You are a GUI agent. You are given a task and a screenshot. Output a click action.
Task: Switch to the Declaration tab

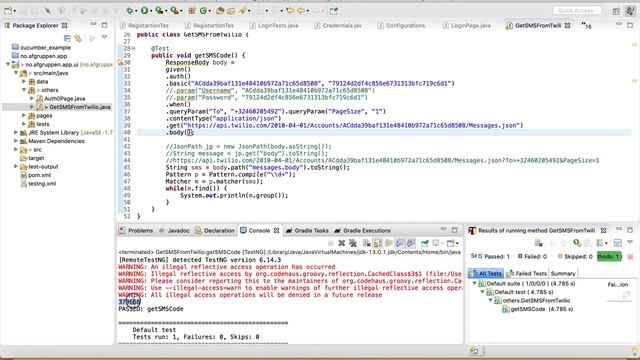coord(214,231)
